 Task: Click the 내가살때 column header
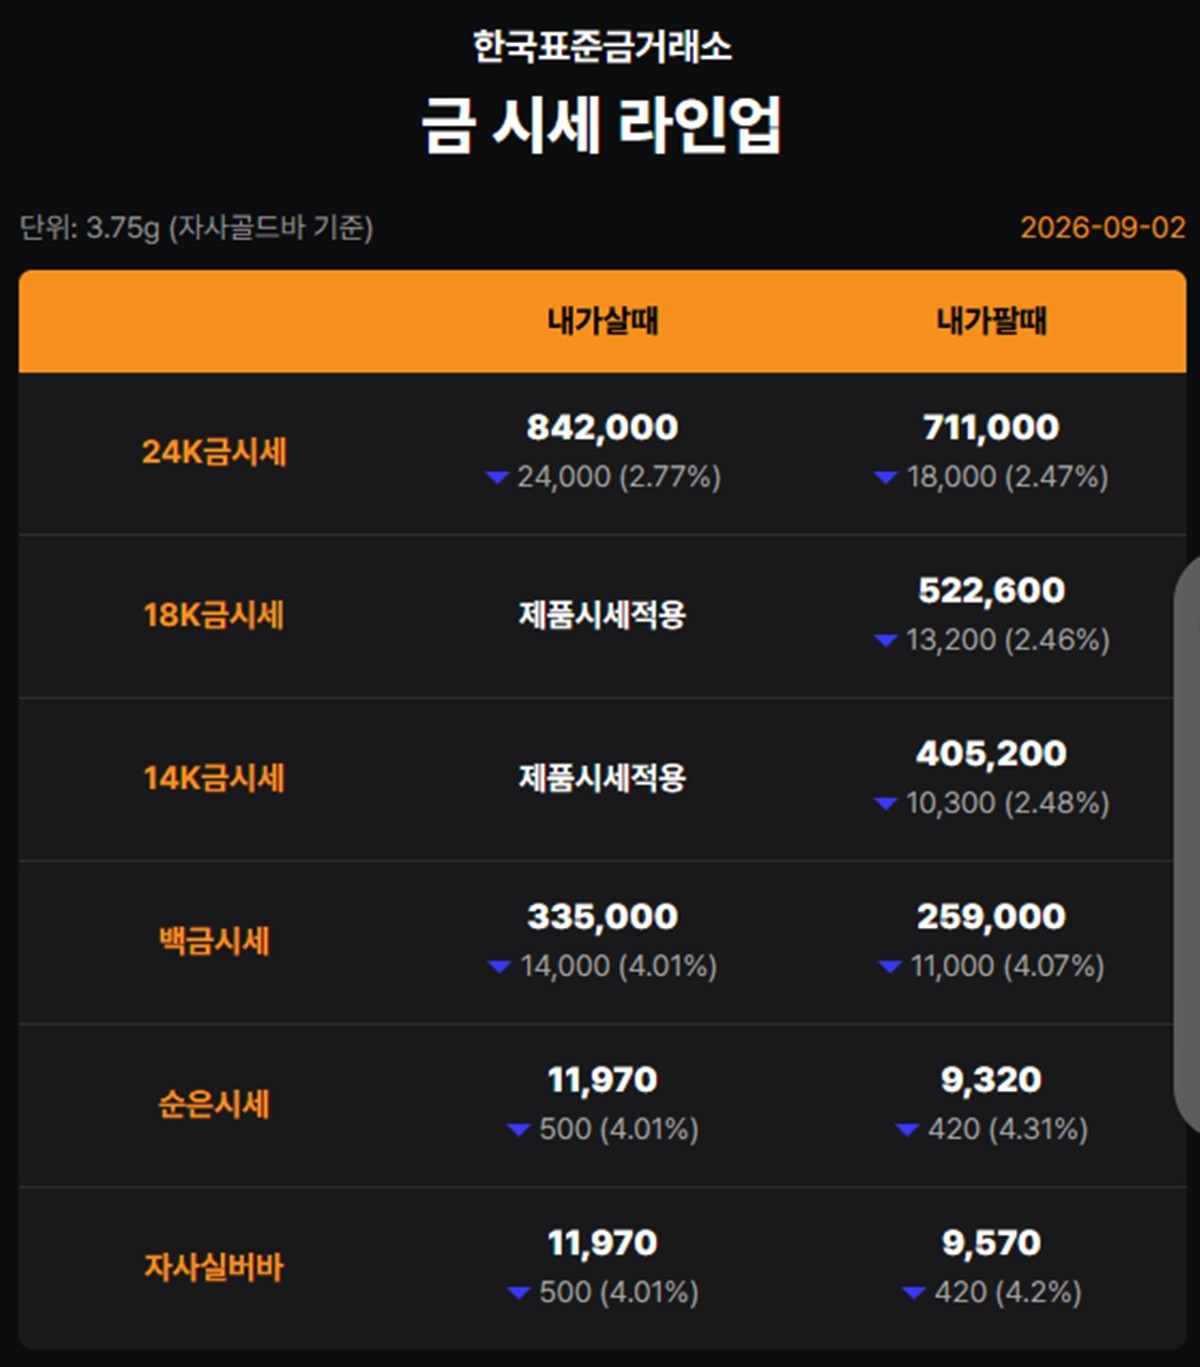point(602,321)
